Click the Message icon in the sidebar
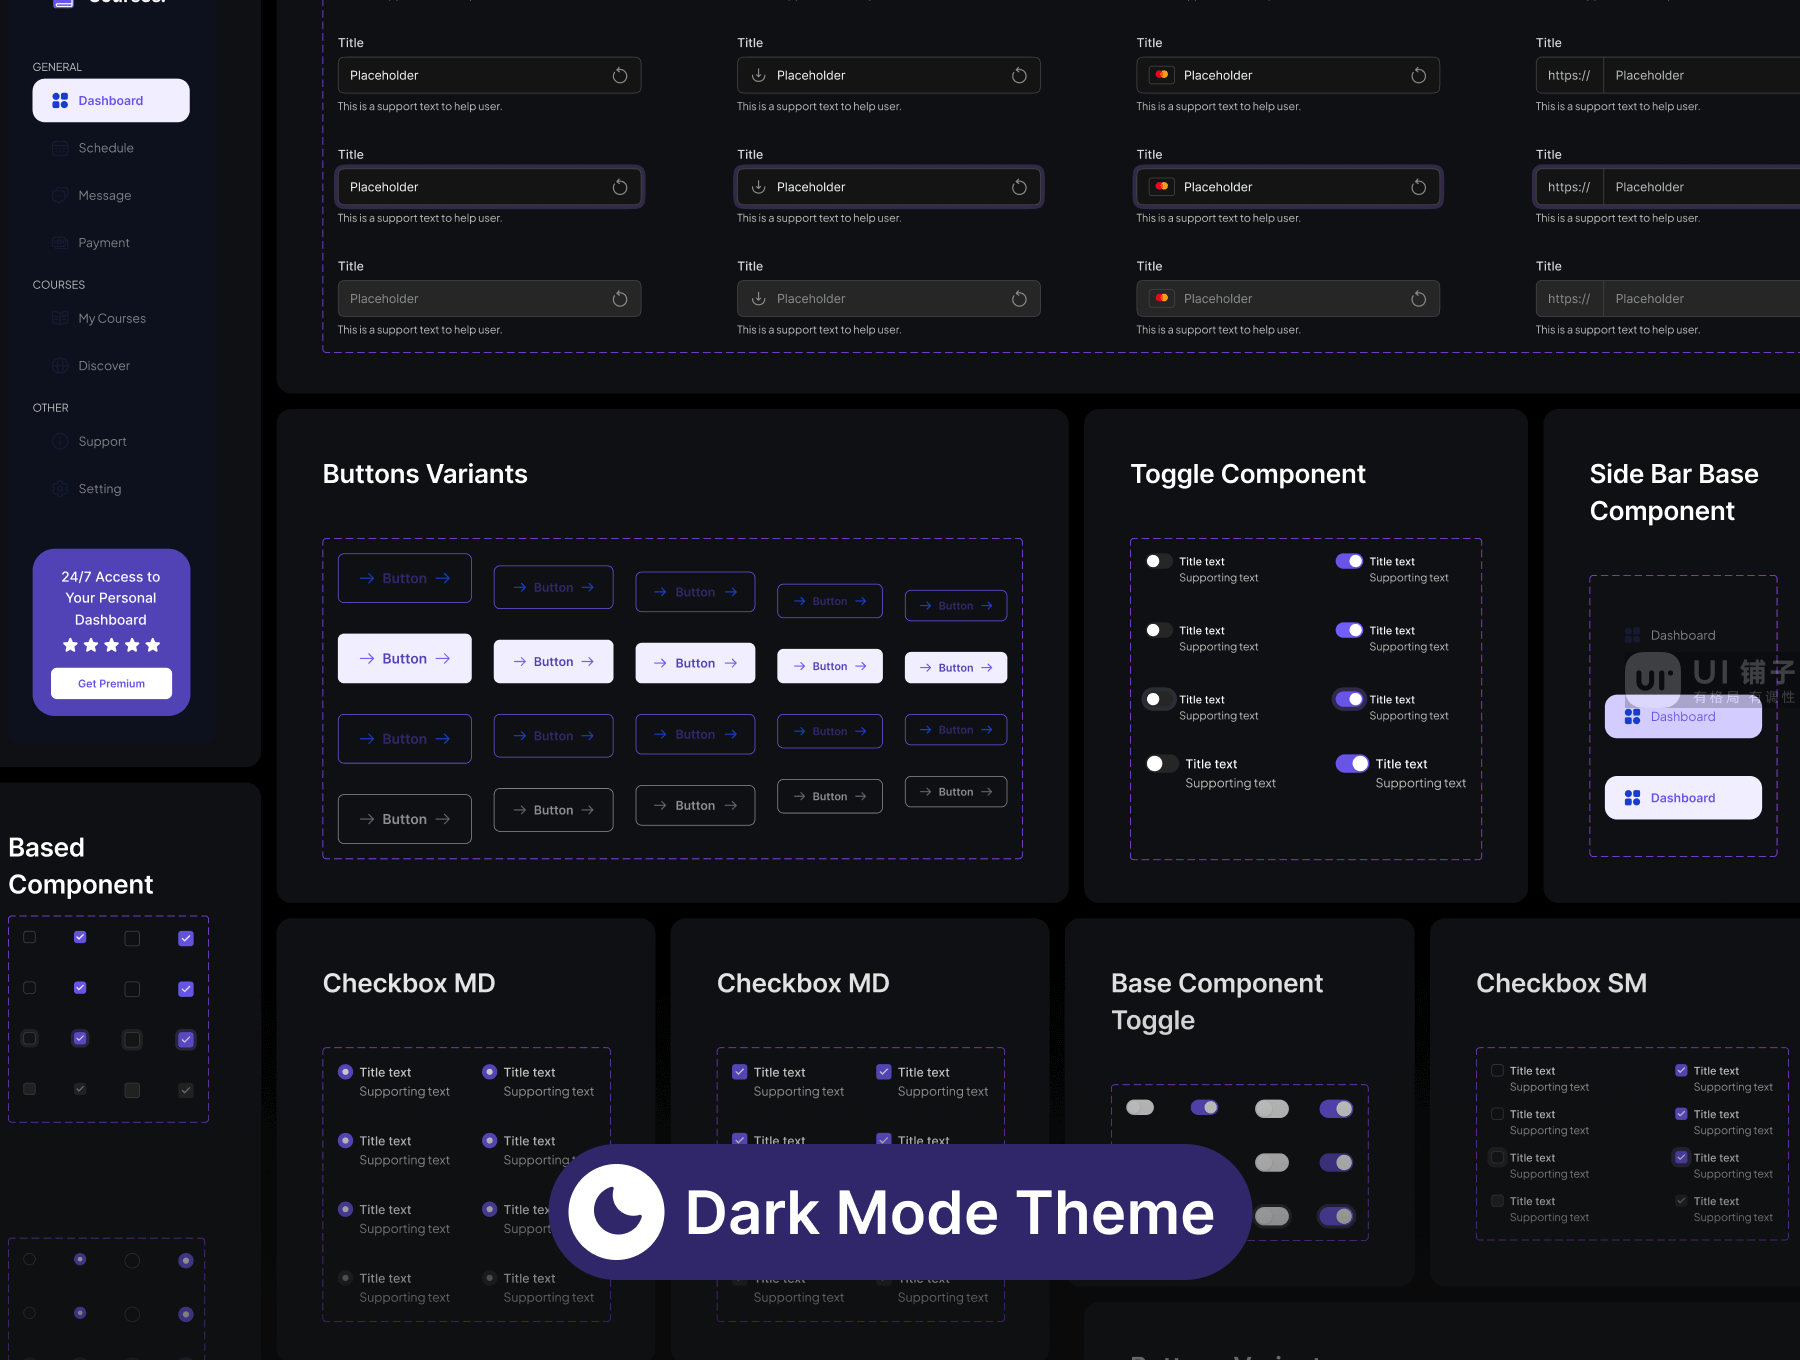This screenshot has width=1800, height=1360. point(60,195)
